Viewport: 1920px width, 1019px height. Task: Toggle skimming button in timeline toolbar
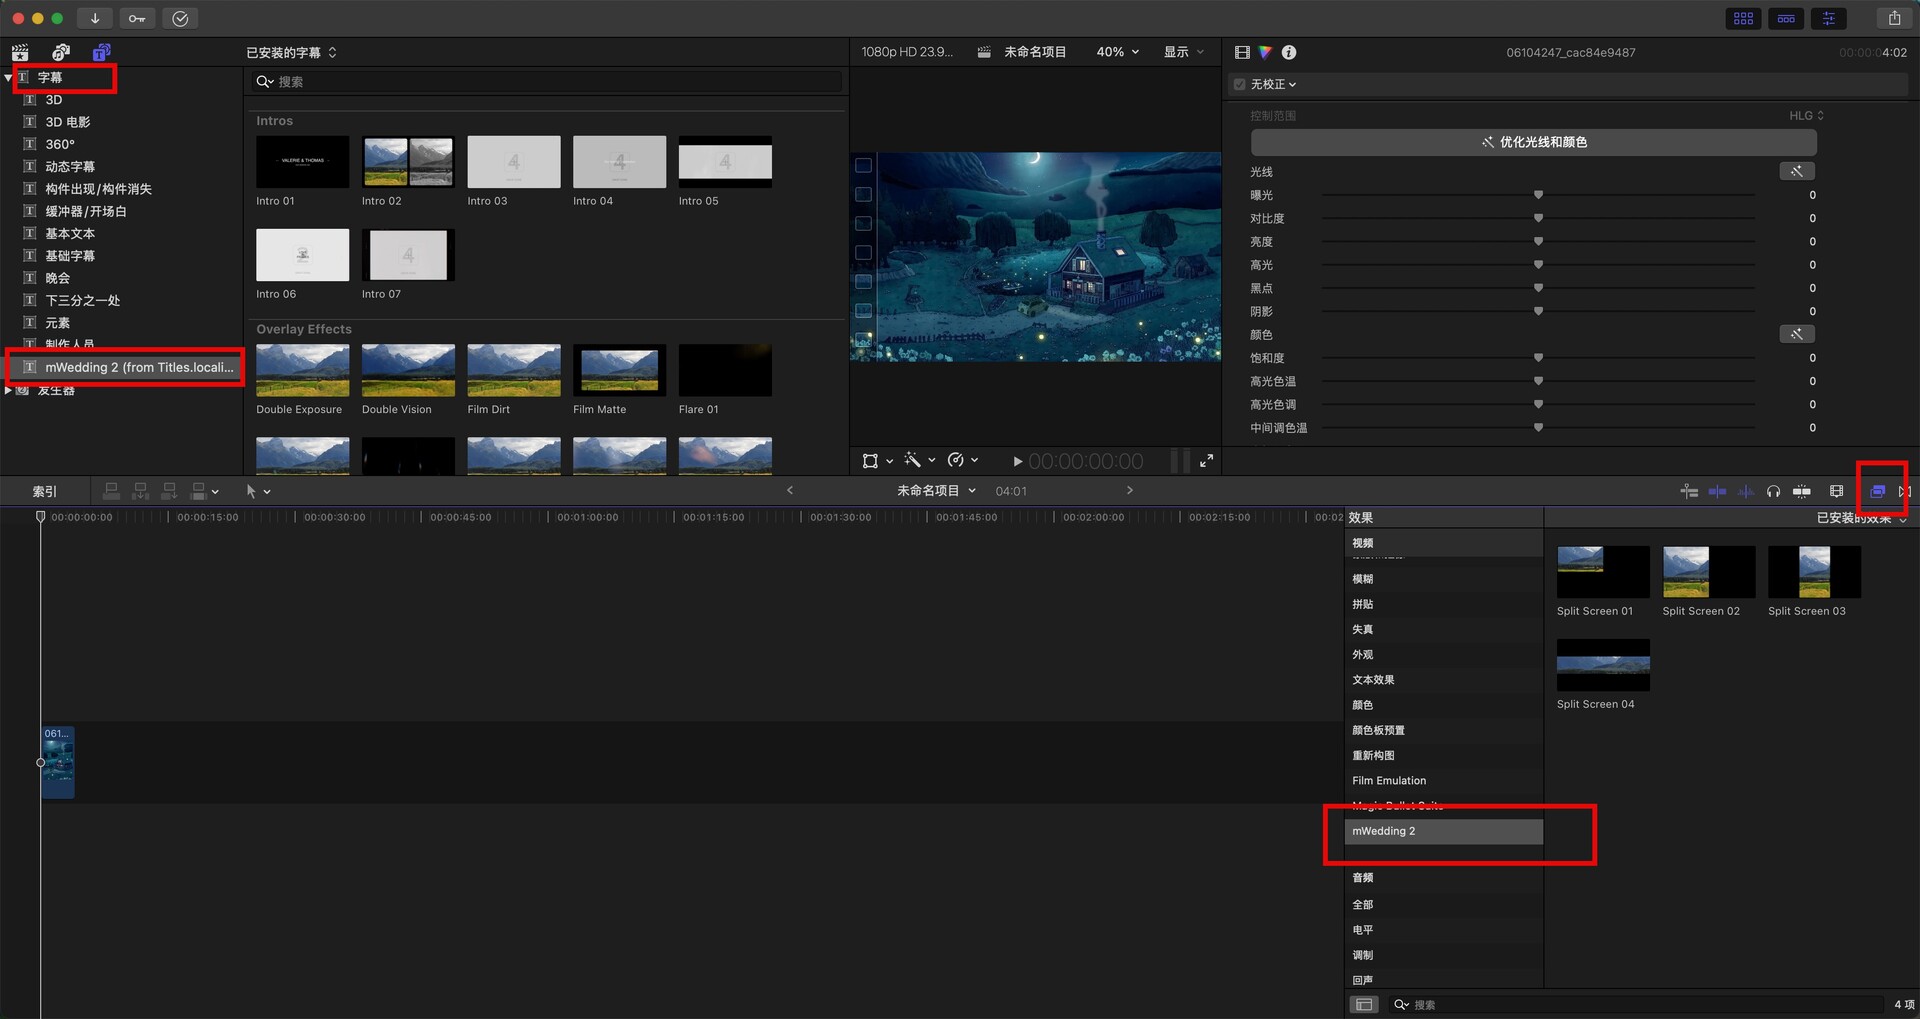pos(1718,491)
